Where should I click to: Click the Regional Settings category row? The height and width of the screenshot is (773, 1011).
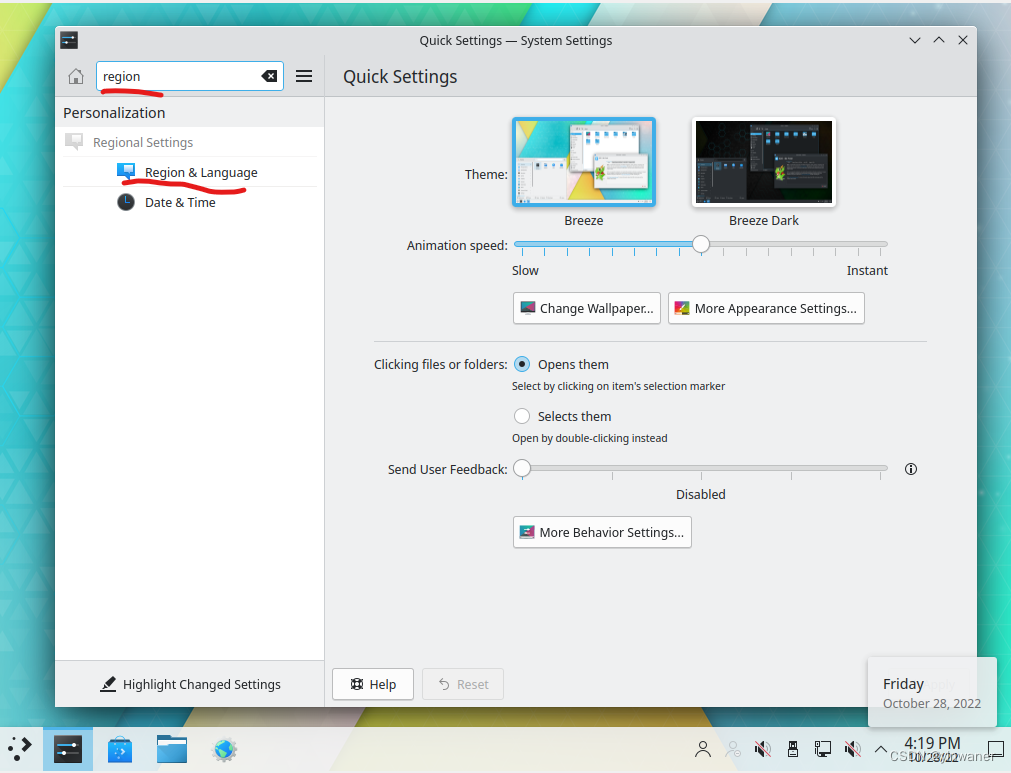pos(190,142)
